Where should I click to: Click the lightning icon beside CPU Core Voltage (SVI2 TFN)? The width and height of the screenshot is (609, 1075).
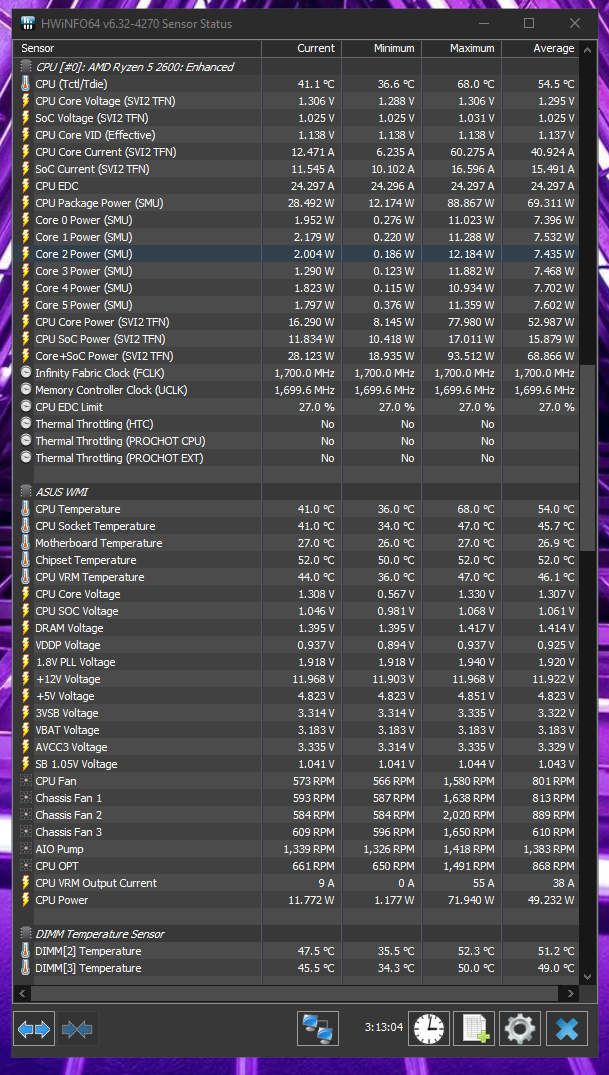pyautogui.click(x=25, y=101)
